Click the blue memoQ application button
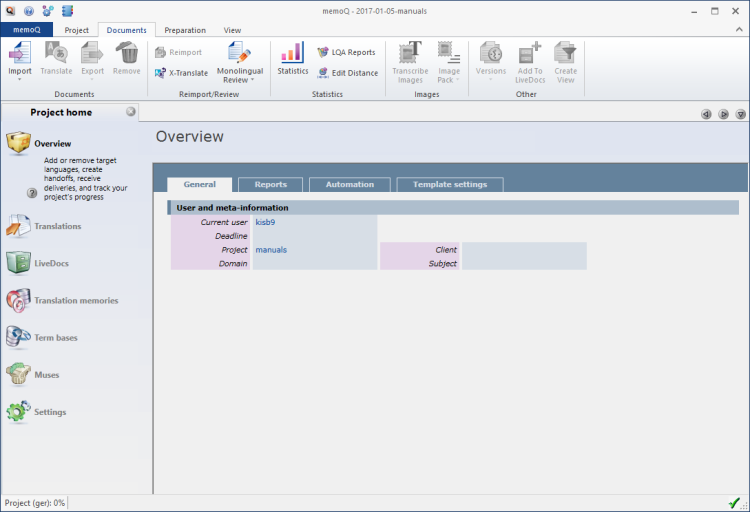 27,30
